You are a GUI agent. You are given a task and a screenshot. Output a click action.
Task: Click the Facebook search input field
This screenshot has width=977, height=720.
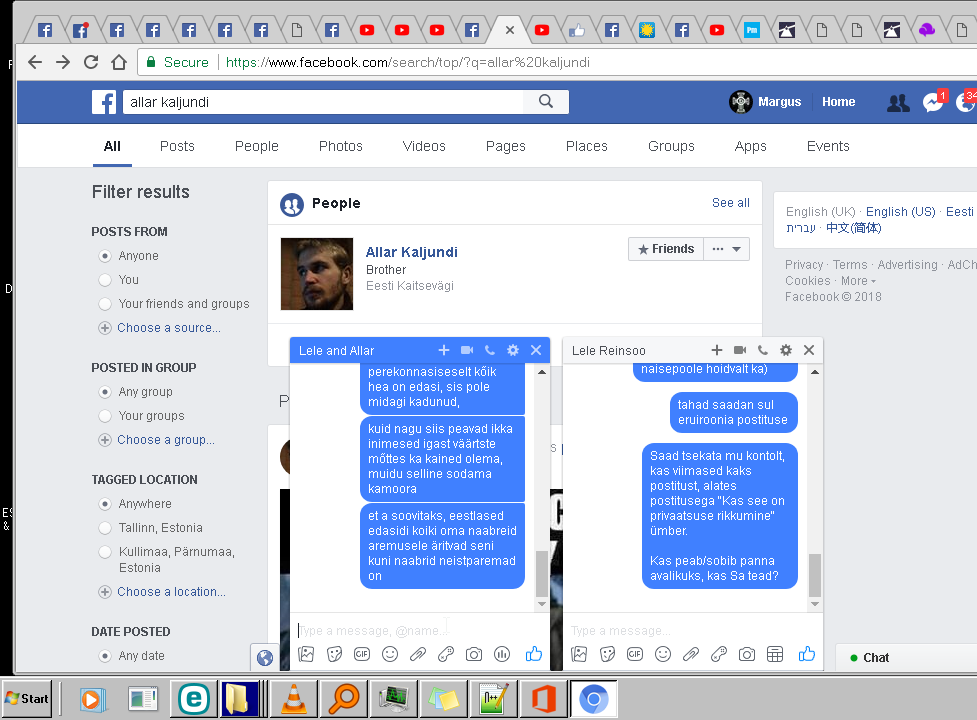(323, 102)
